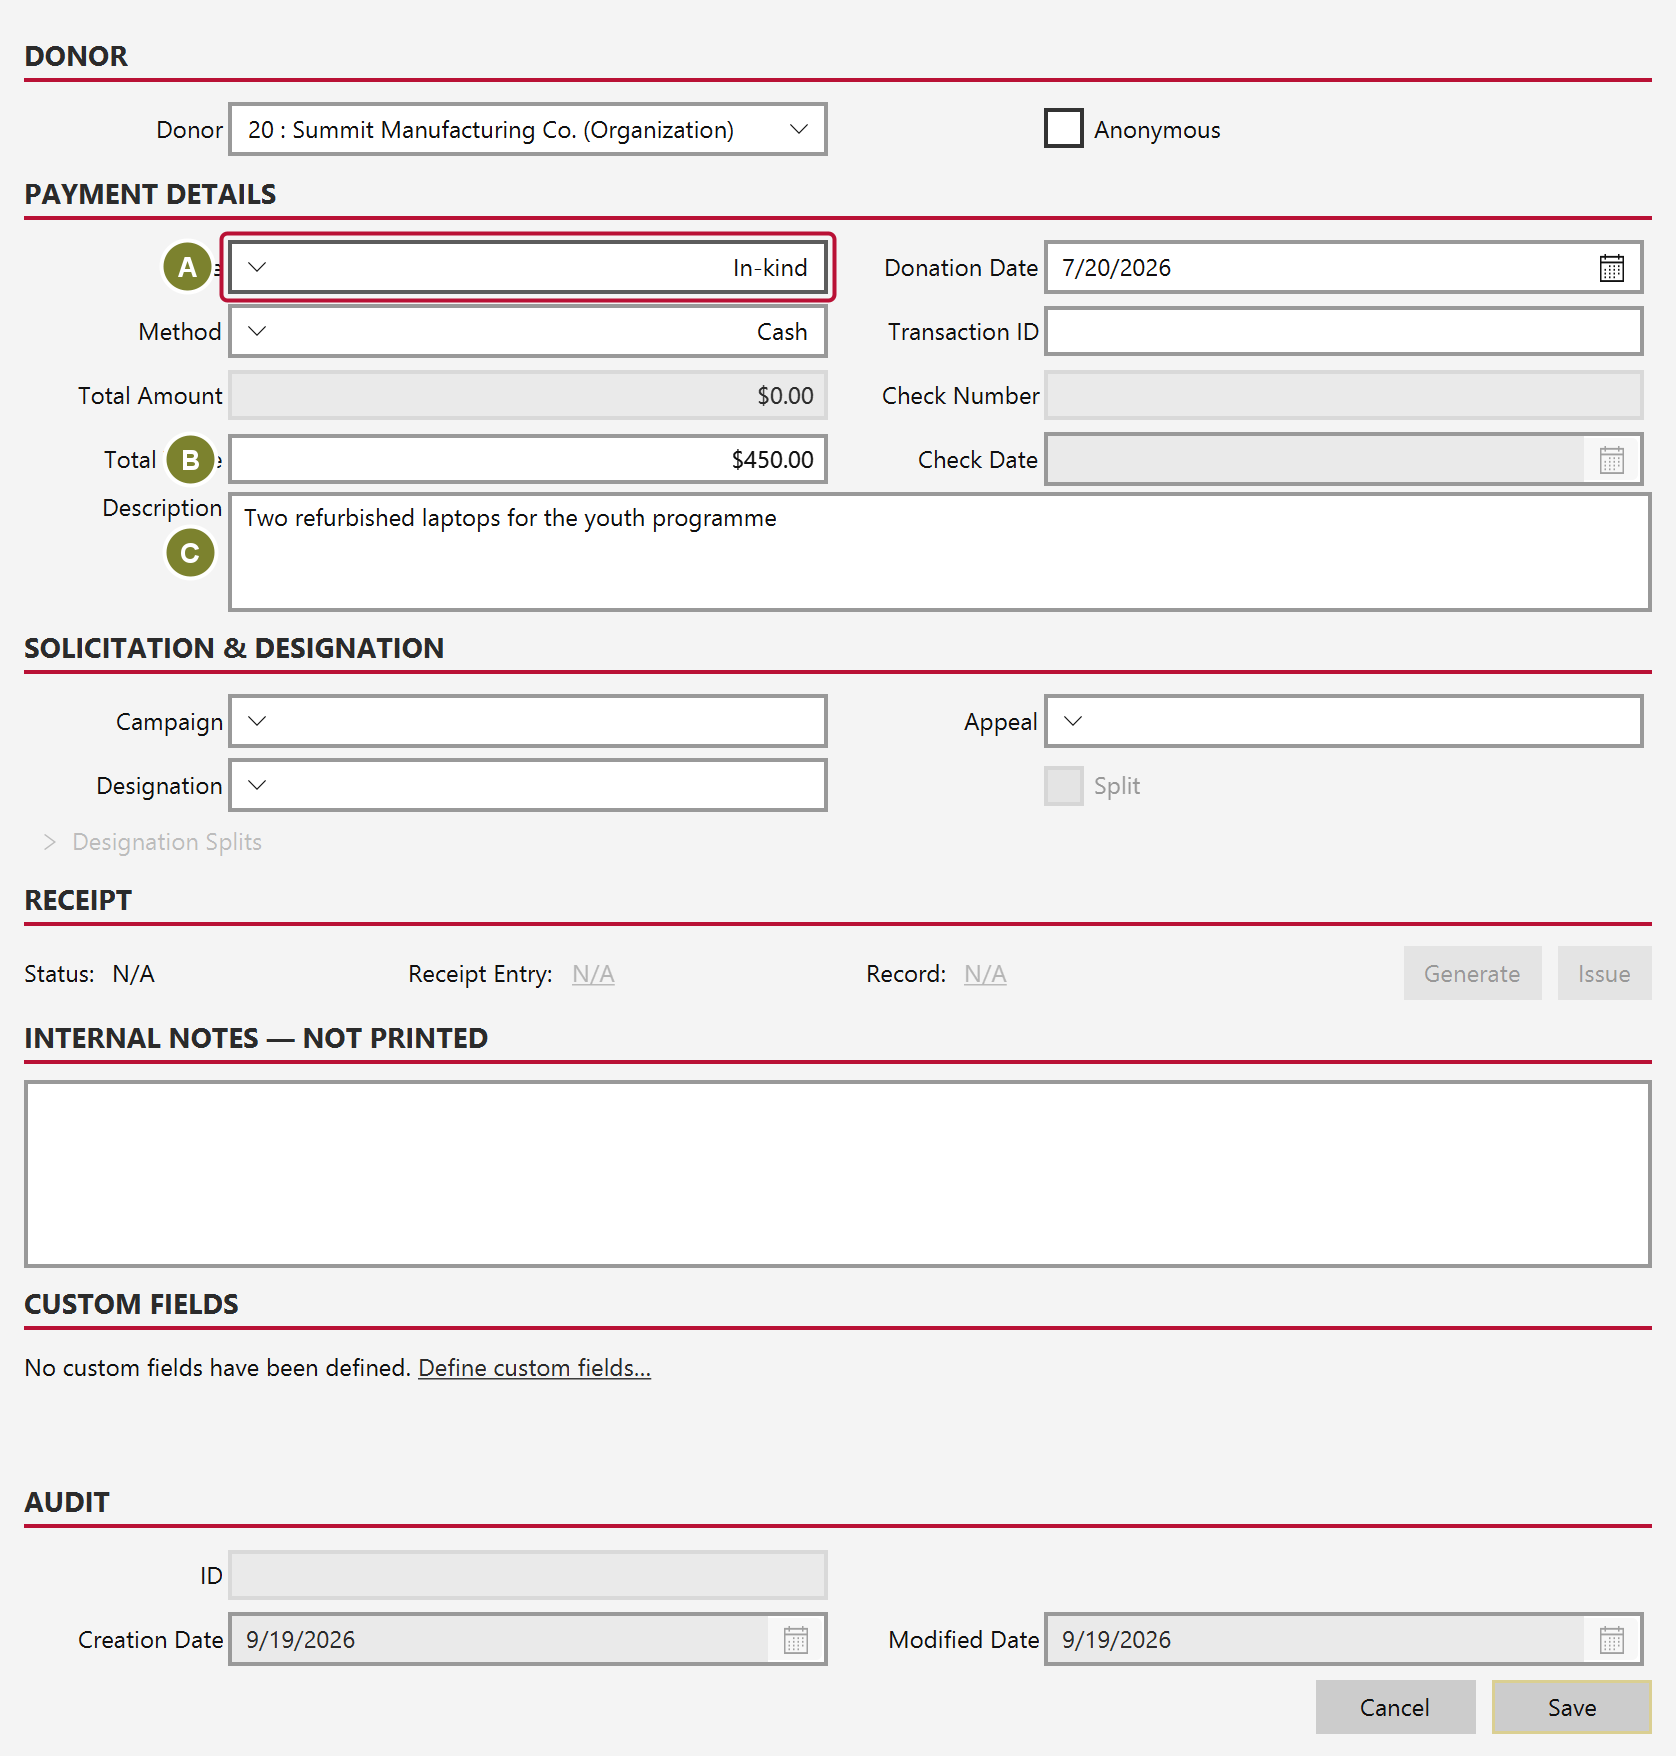Open the Method dropdown showing Cash

528,332
